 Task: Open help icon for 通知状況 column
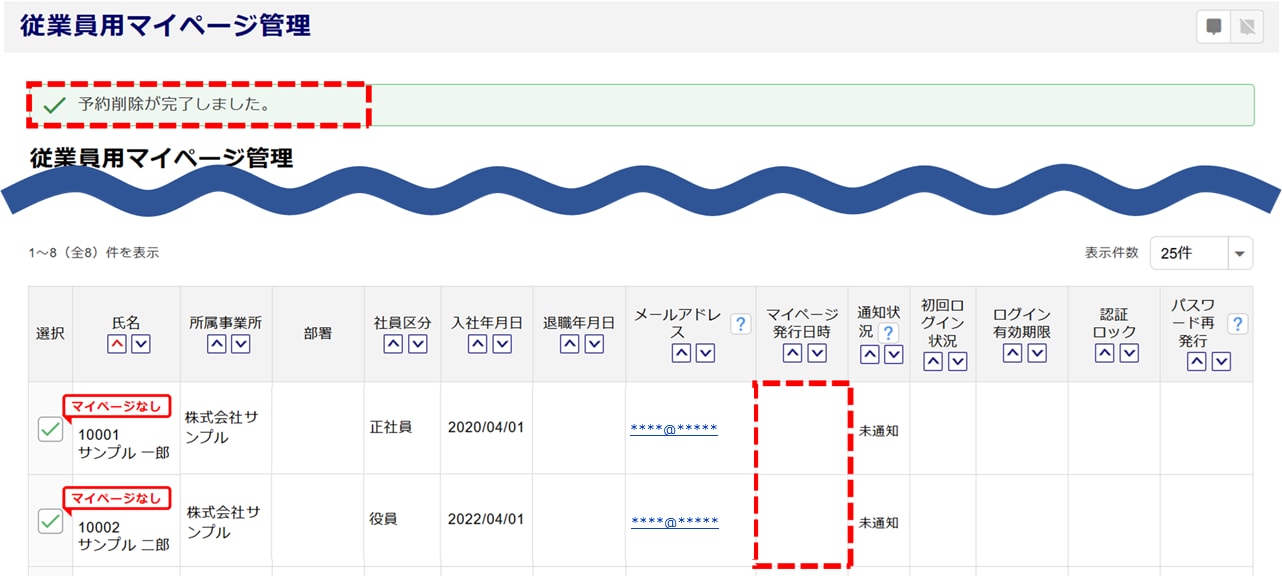[887, 332]
